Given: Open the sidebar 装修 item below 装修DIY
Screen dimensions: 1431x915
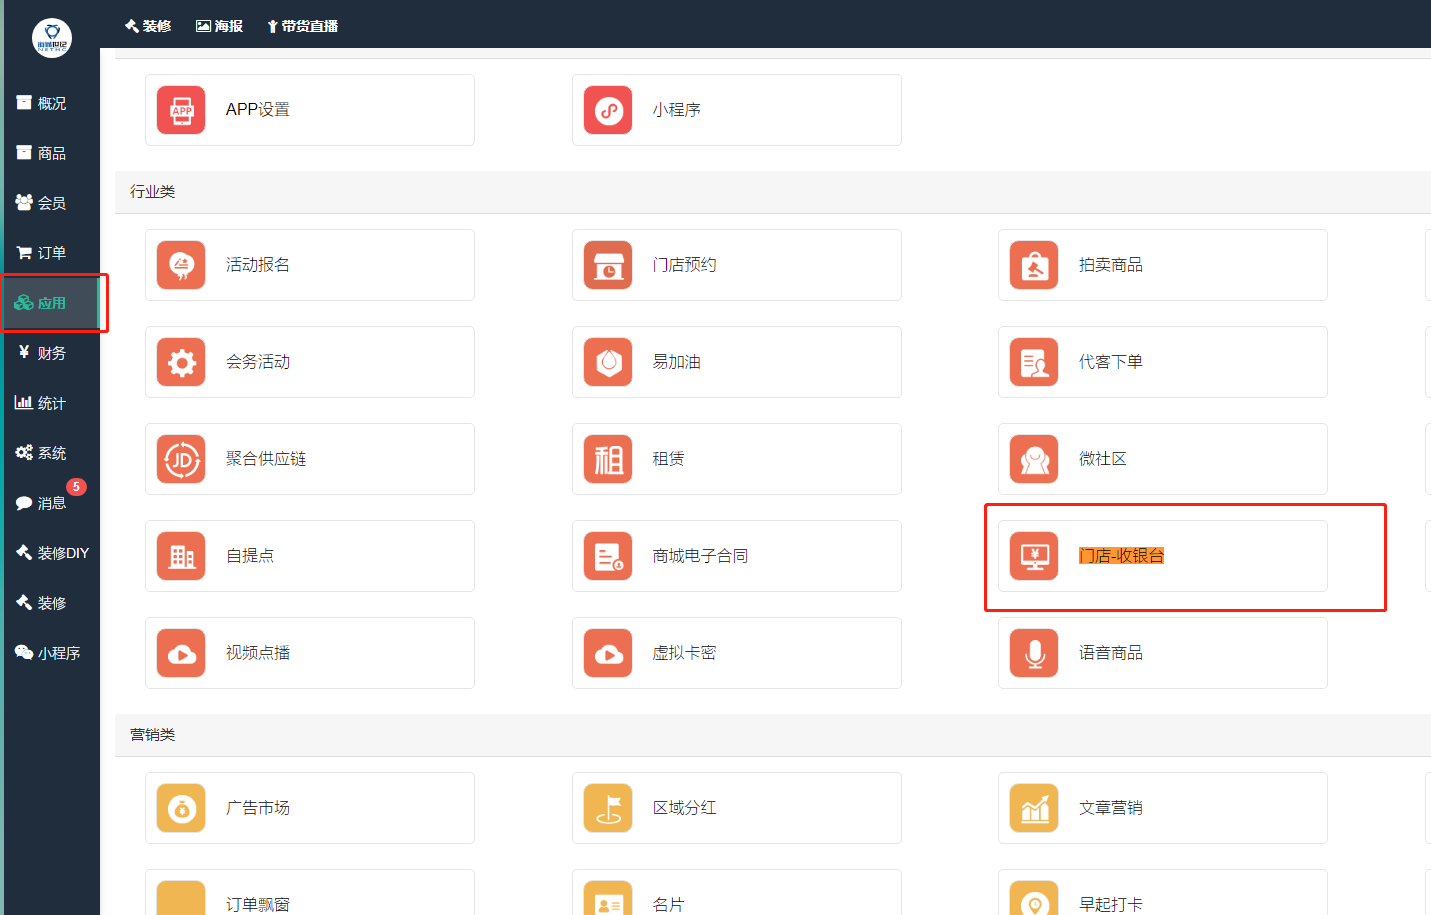Looking at the screenshot, I should click(50, 603).
